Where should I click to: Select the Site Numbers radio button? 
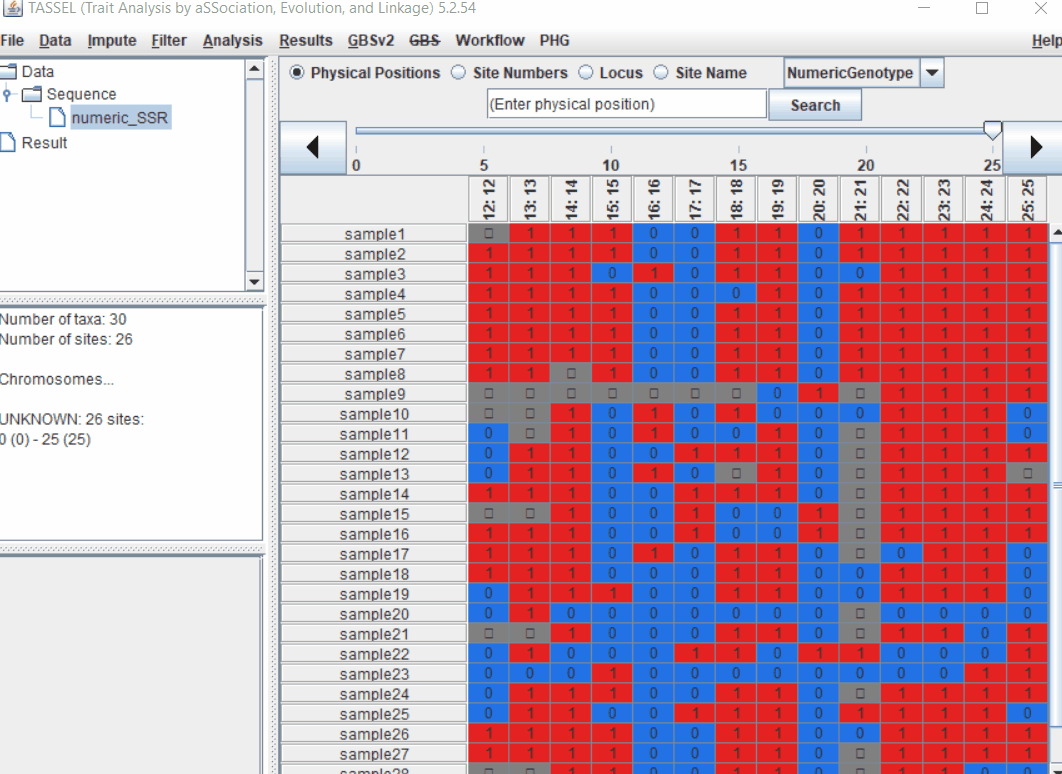click(x=459, y=73)
